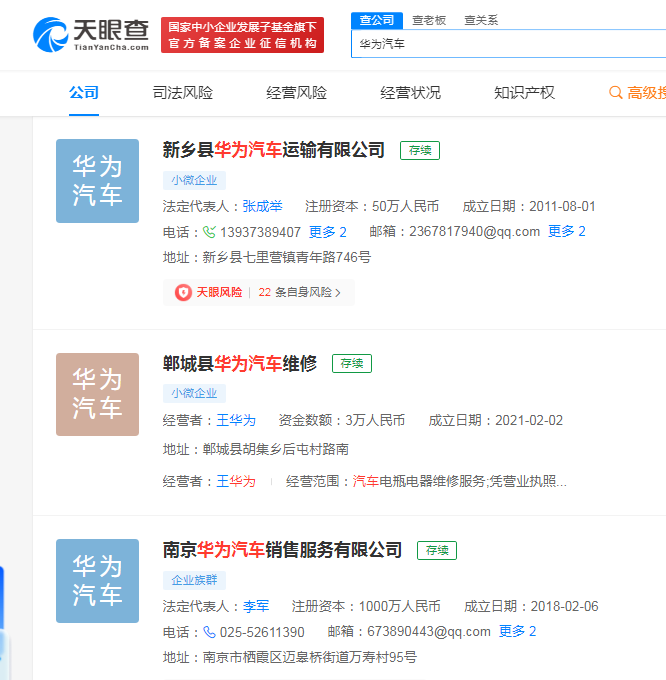Click the 新乡县华为汽车运输有限公司 logo tile

coord(98,181)
